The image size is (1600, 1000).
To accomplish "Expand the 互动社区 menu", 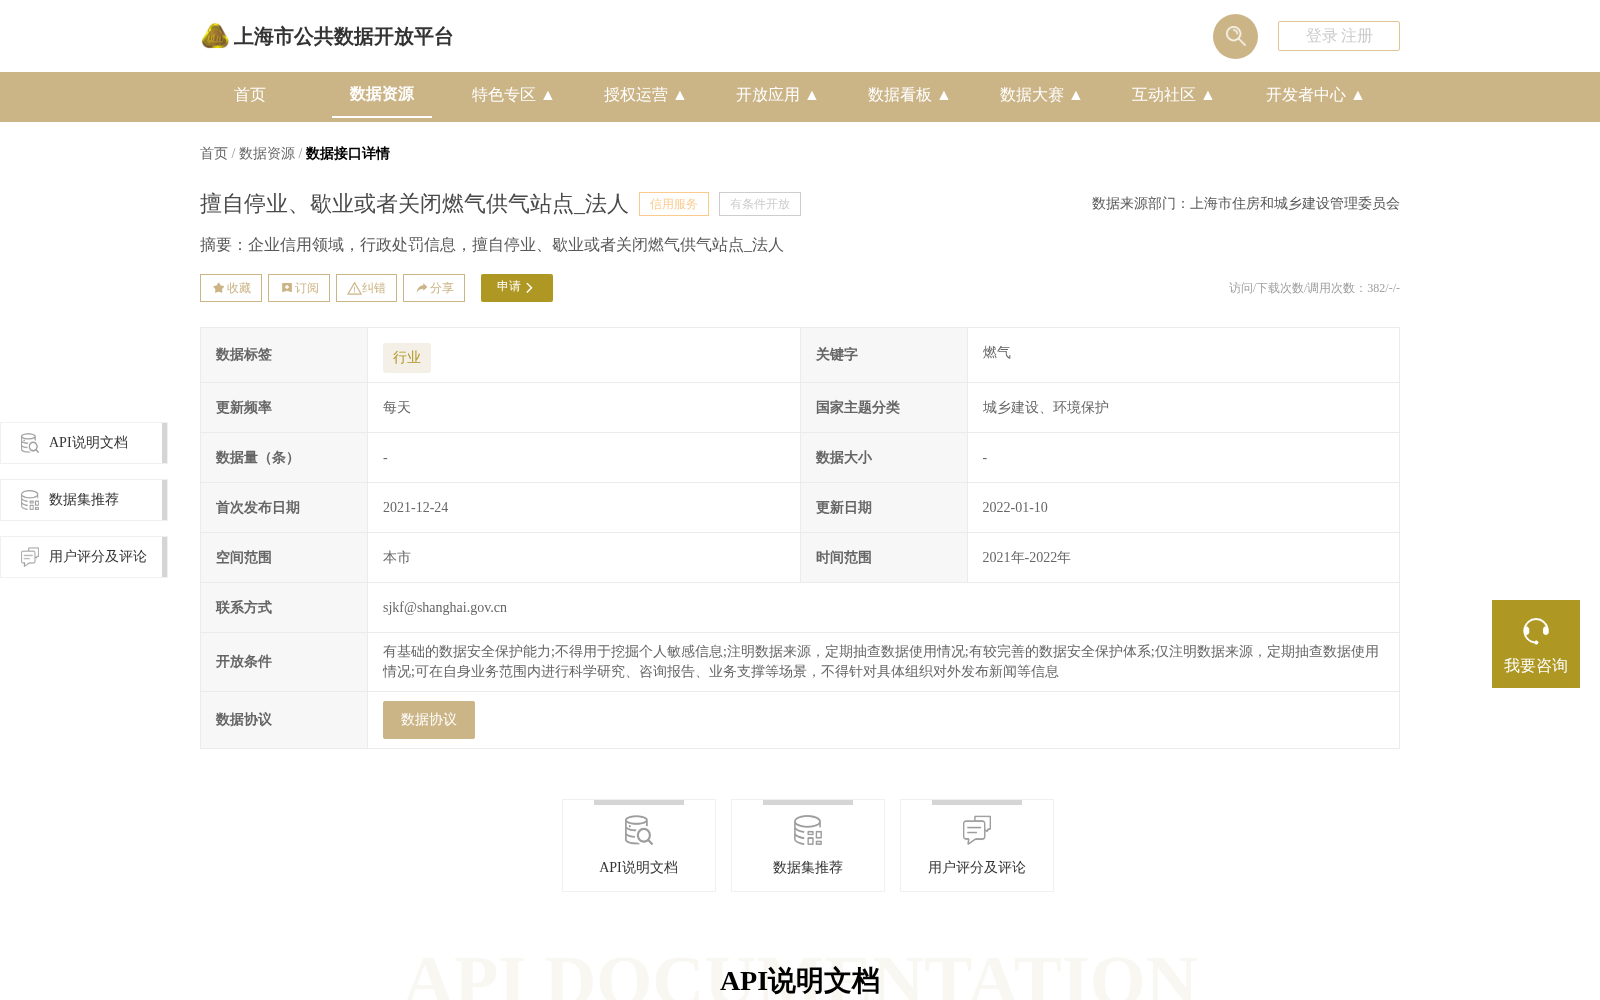I will coord(1173,95).
